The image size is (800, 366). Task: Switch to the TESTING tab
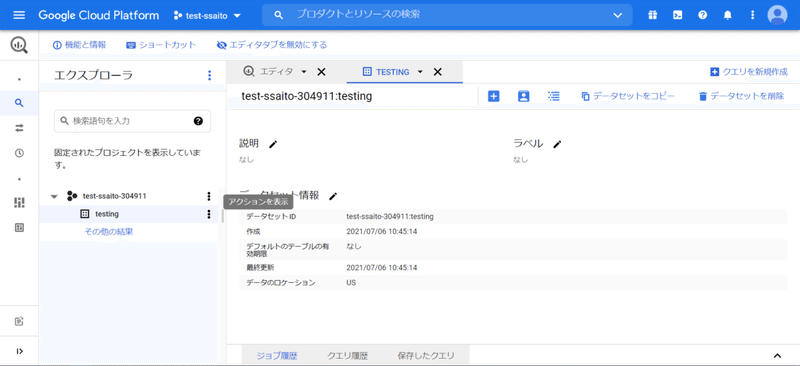pos(392,72)
